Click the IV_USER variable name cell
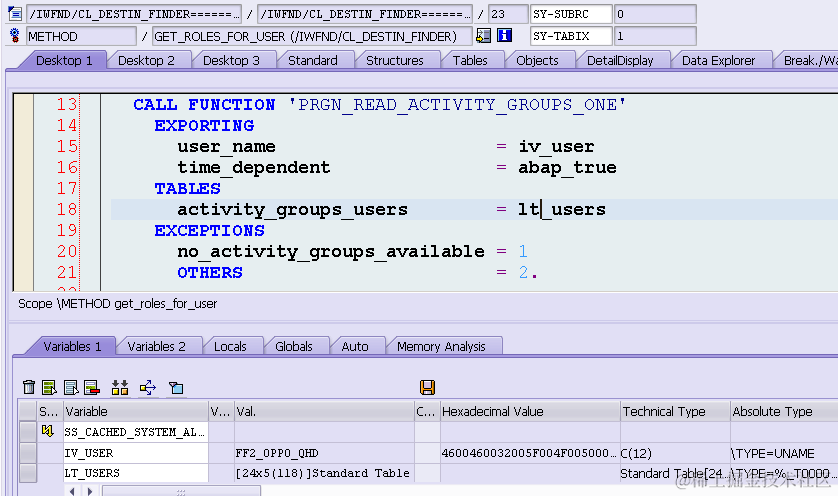Viewport: 838px width, 496px height. point(136,453)
